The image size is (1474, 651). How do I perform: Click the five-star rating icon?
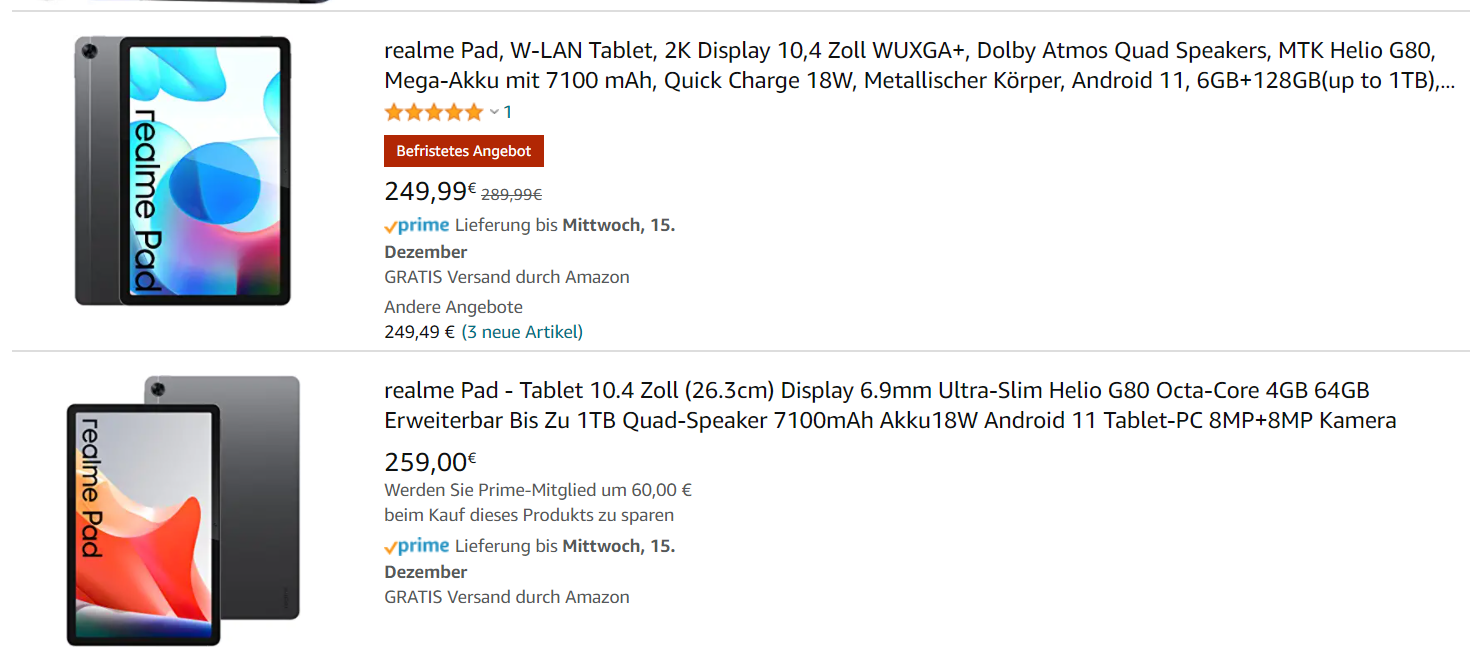(x=434, y=112)
